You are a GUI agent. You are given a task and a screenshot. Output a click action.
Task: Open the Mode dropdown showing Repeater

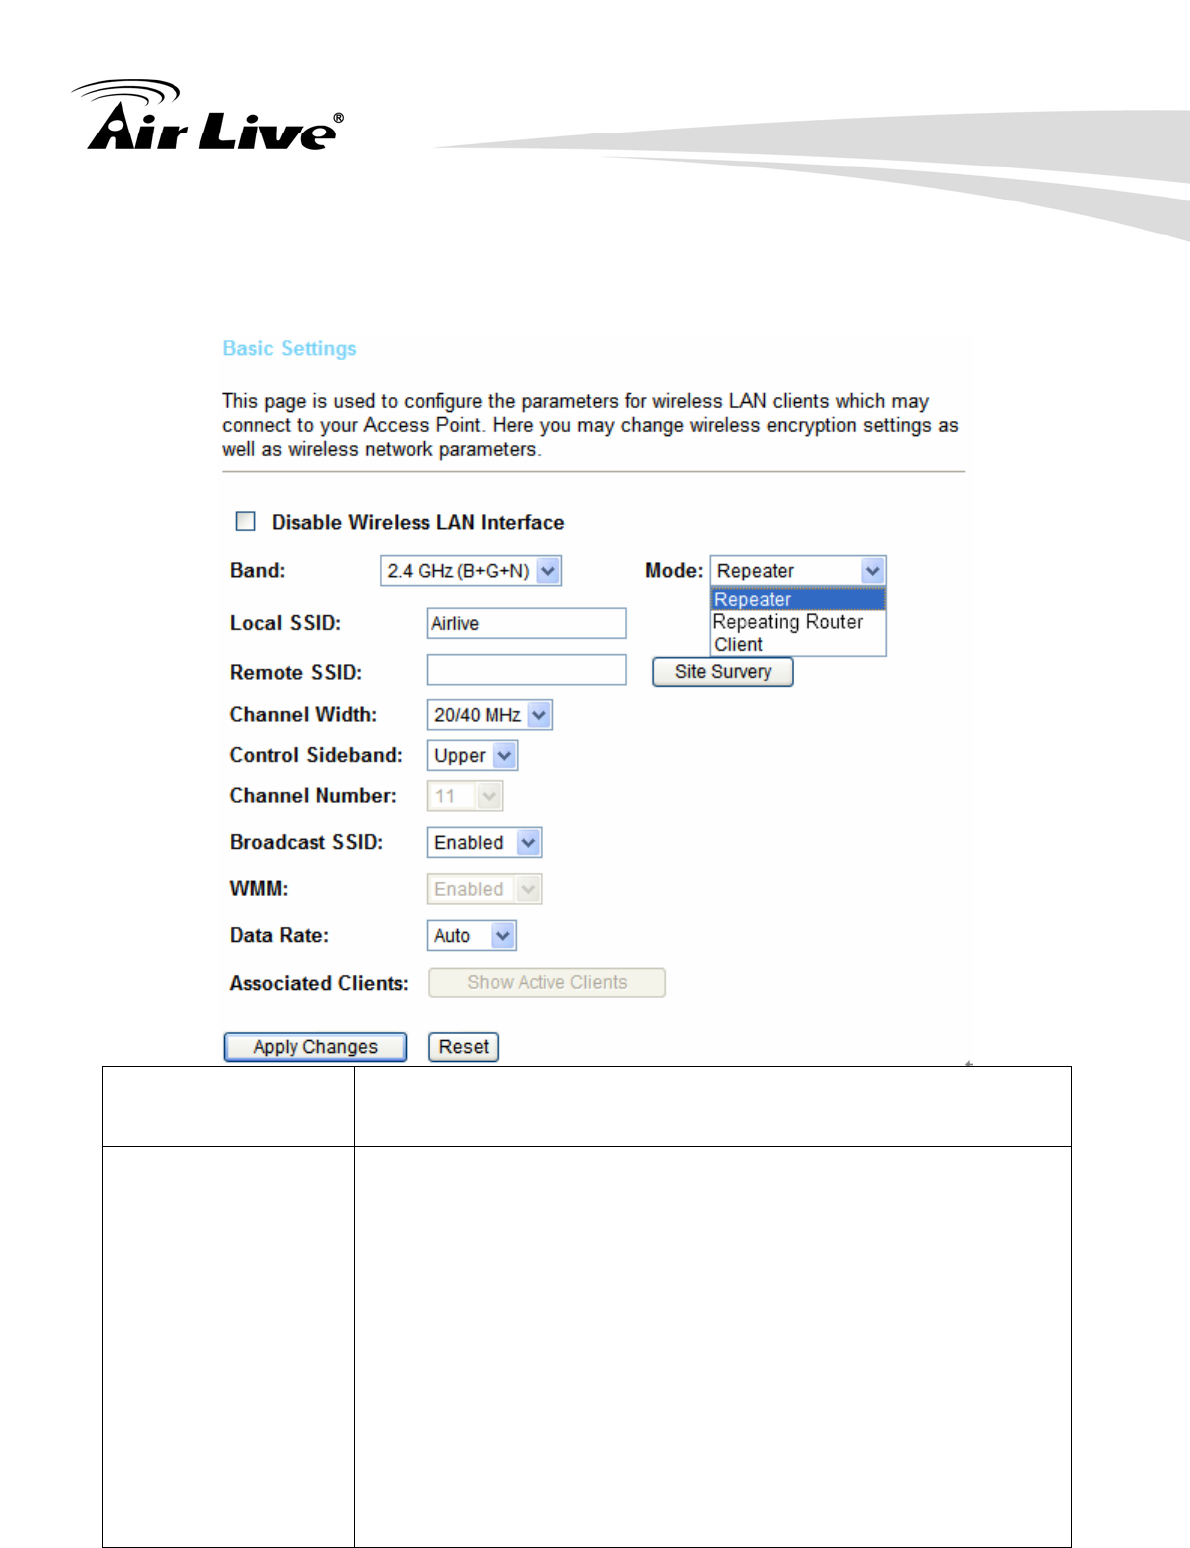[798, 571]
